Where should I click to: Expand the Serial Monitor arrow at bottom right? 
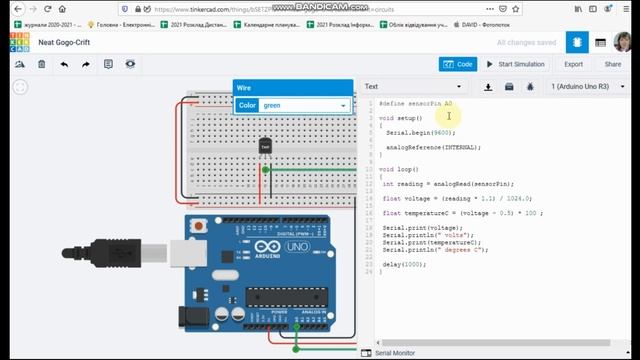(627, 352)
